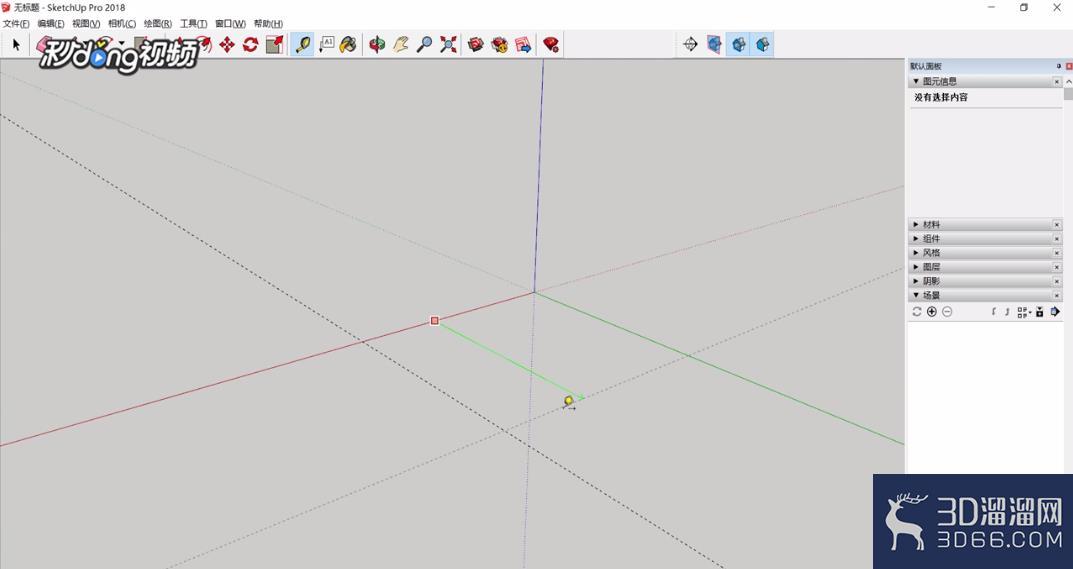
Task: Toggle Display Section Fill
Action: point(762,45)
